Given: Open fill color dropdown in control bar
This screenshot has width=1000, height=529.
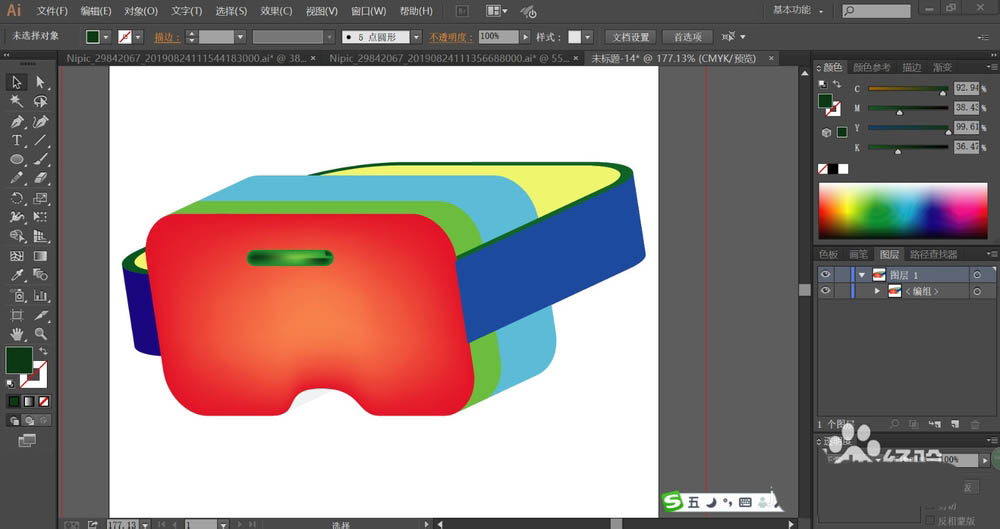Looking at the screenshot, I should click(x=106, y=37).
